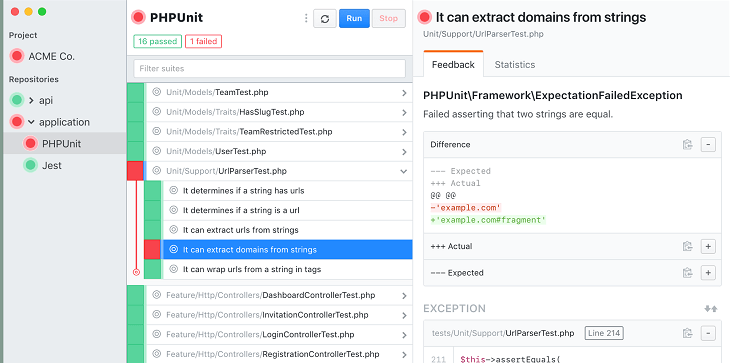
Task: Click the target icon beside 'It can extract urls from strings'
Action: 174,230
